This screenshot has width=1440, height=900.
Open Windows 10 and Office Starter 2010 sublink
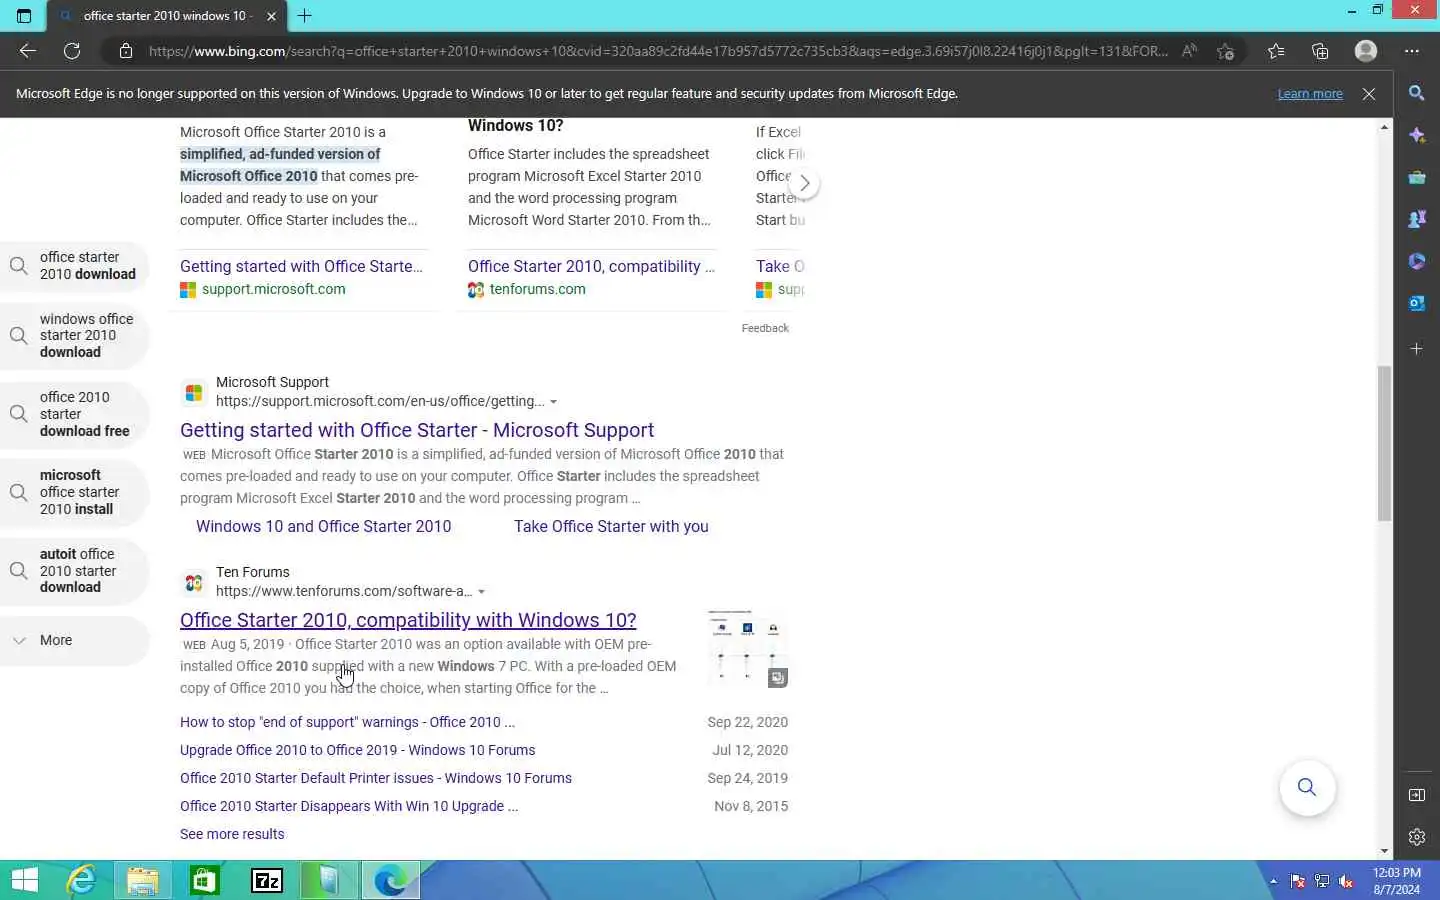click(323, 526)
